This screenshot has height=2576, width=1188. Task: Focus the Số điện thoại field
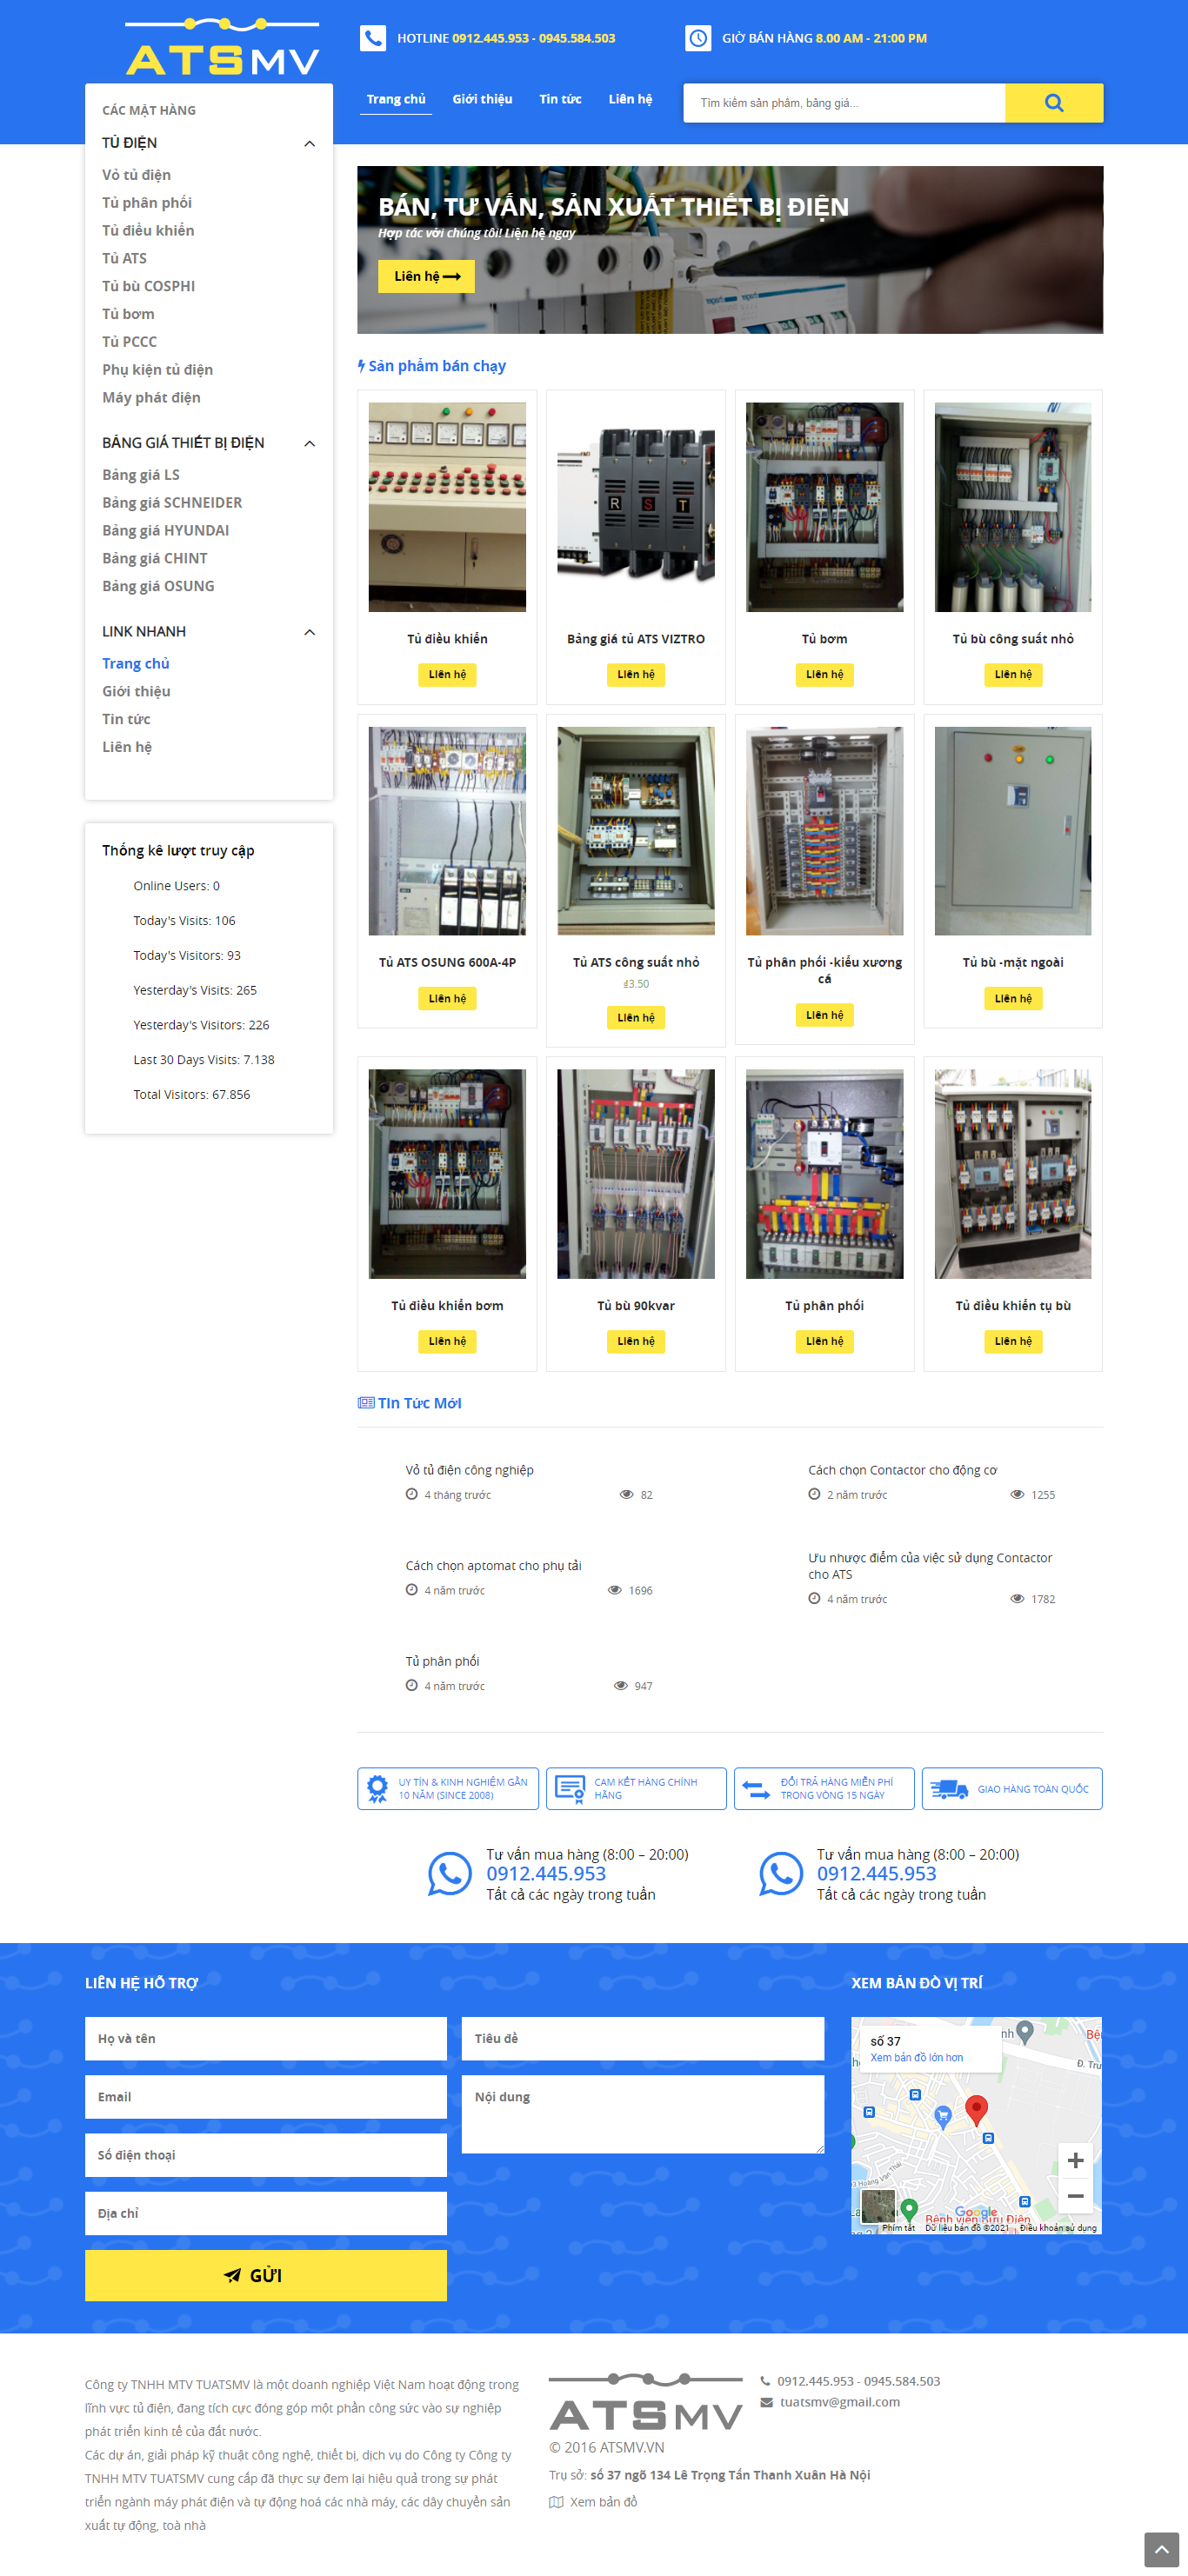[x=266, y=2155]
